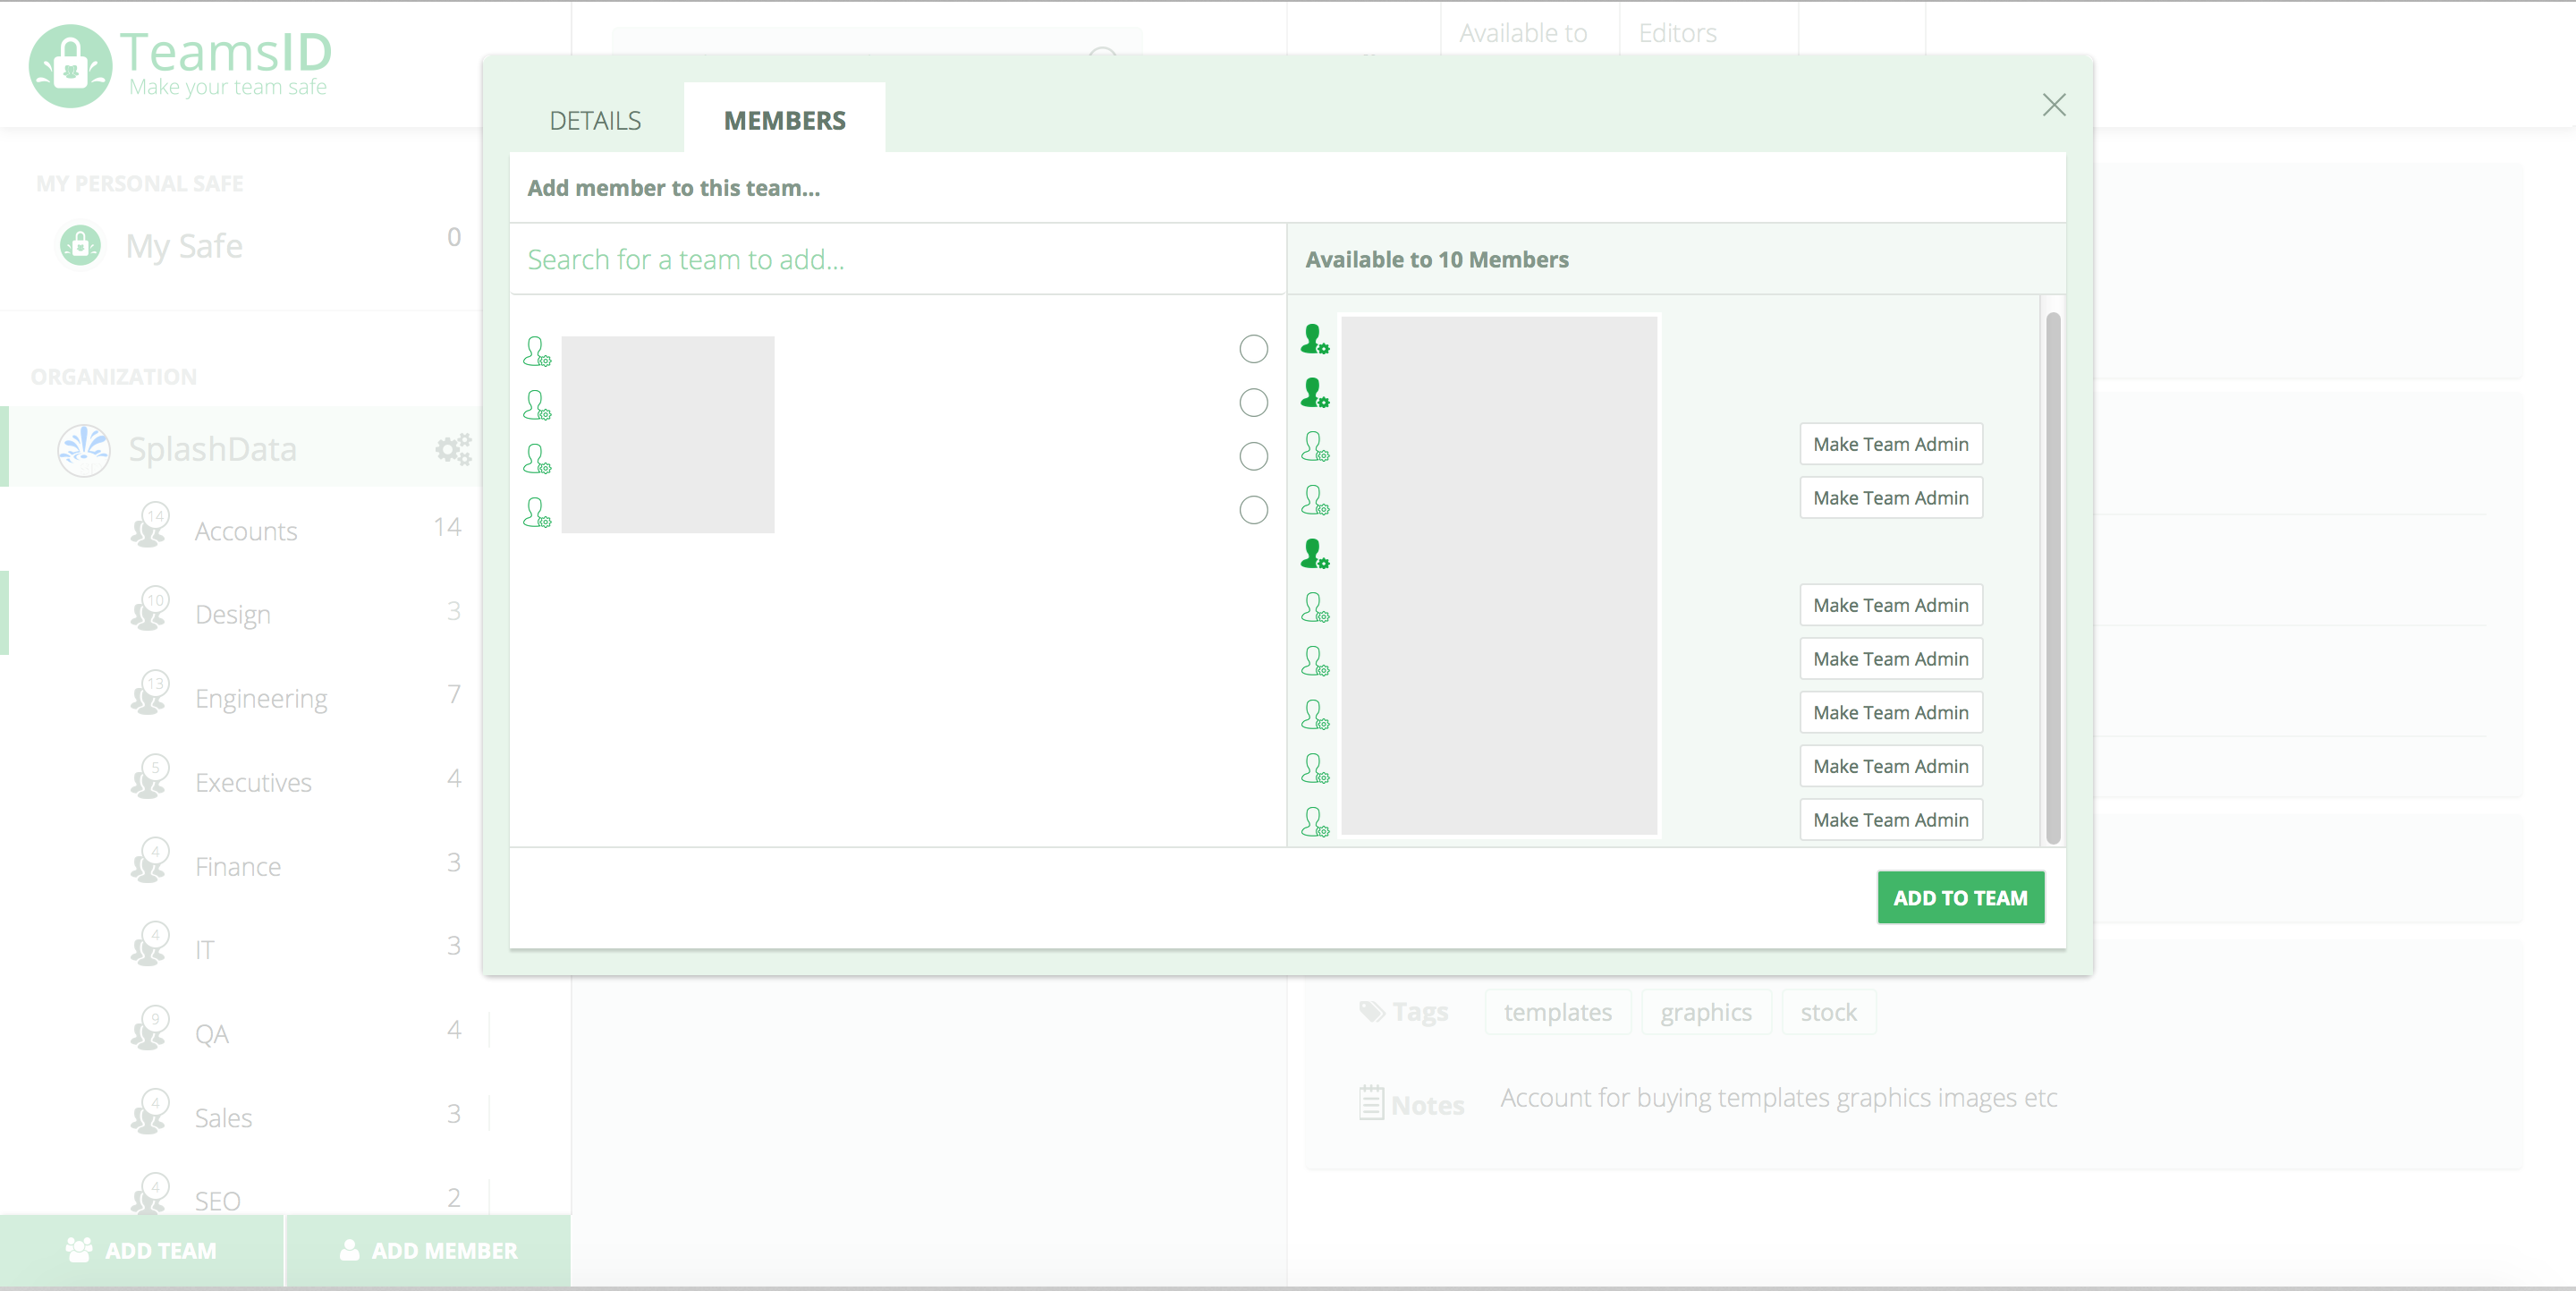This screenshot has height=1291, width=2576.
Task: Click the SplashData organization logo icon
Action: [84, 449]
